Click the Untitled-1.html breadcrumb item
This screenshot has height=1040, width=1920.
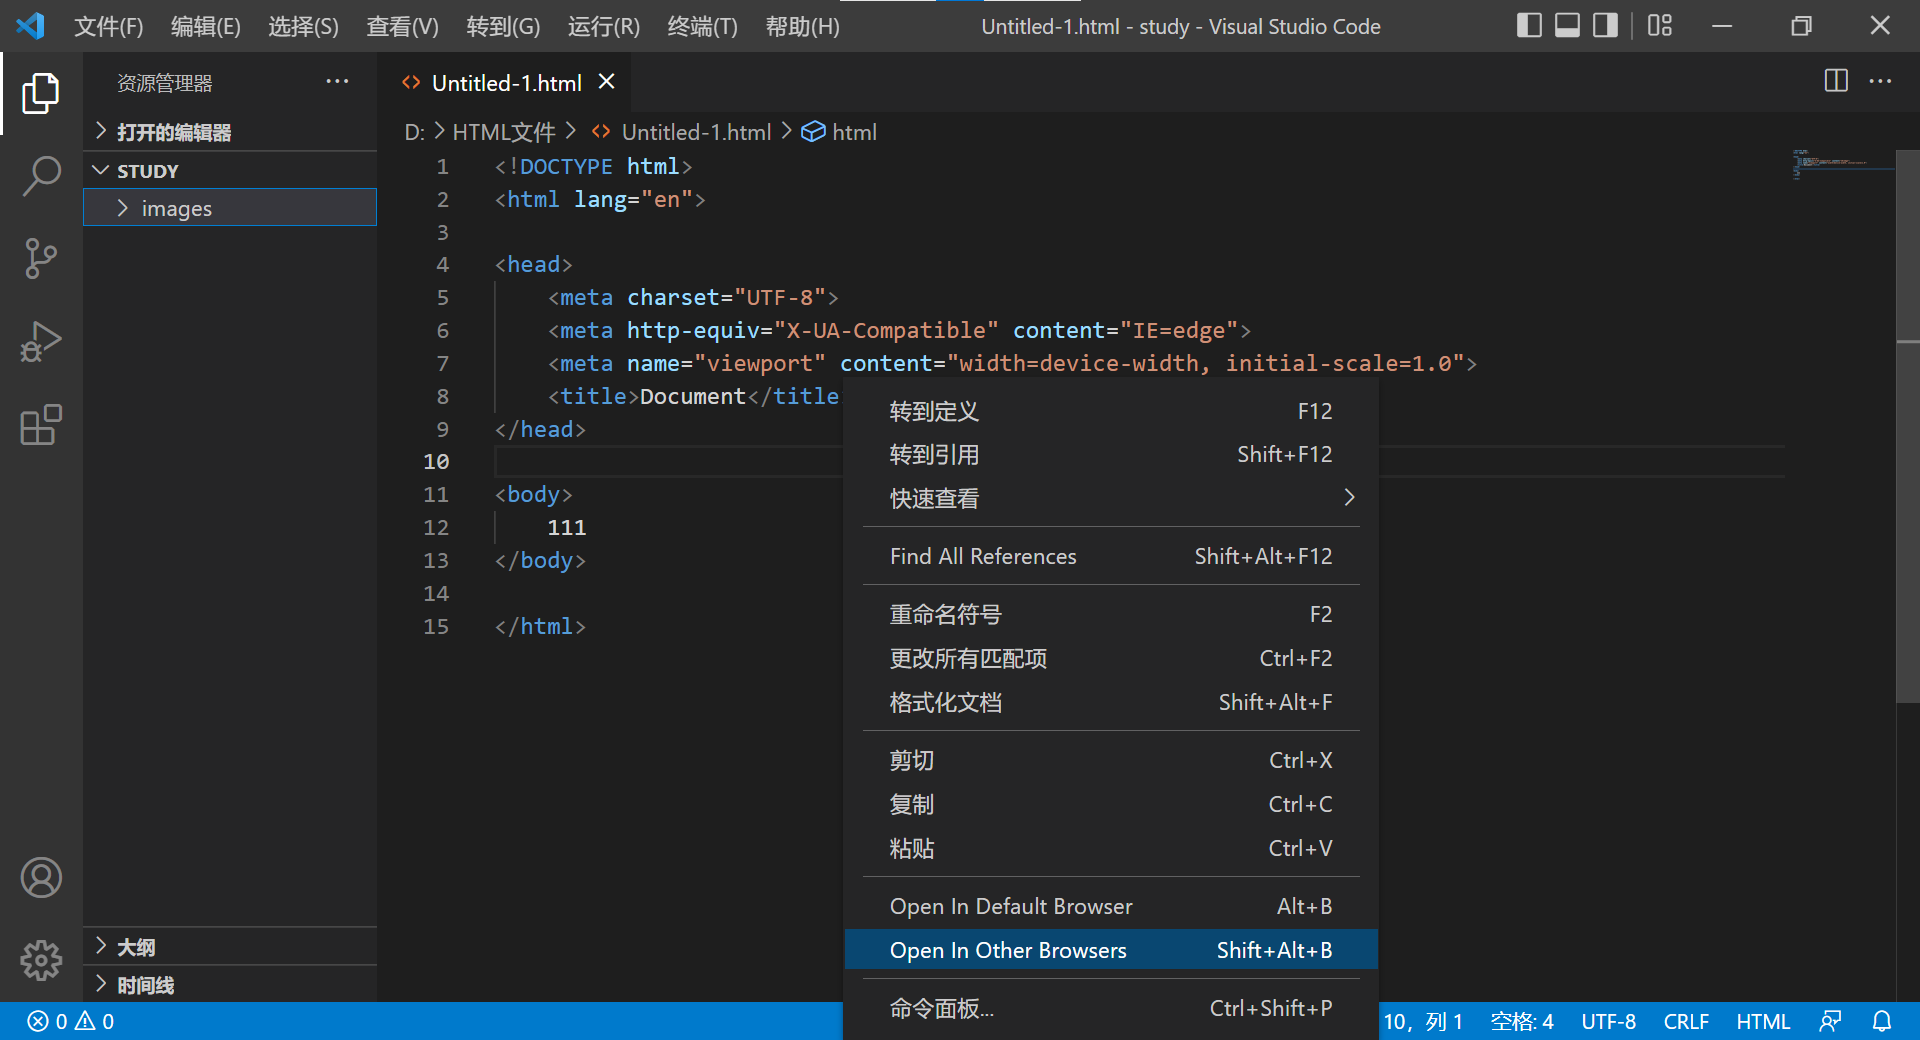click(x=696, y=131)
